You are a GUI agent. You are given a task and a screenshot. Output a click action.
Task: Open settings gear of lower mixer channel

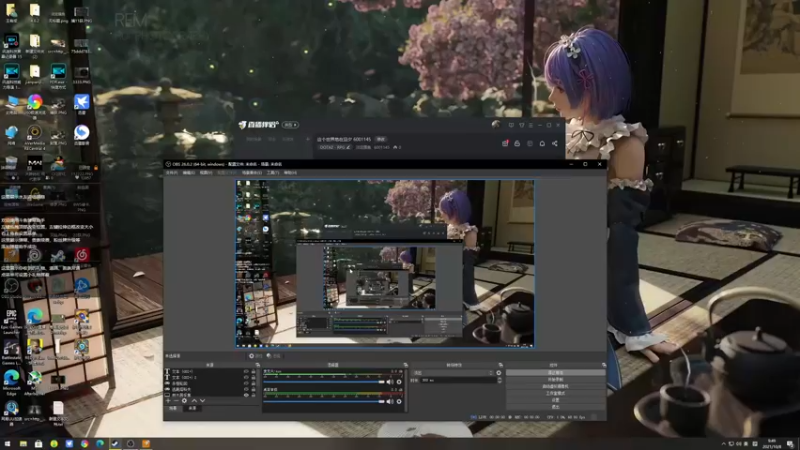pyautogui.click(x=399, y=402)
